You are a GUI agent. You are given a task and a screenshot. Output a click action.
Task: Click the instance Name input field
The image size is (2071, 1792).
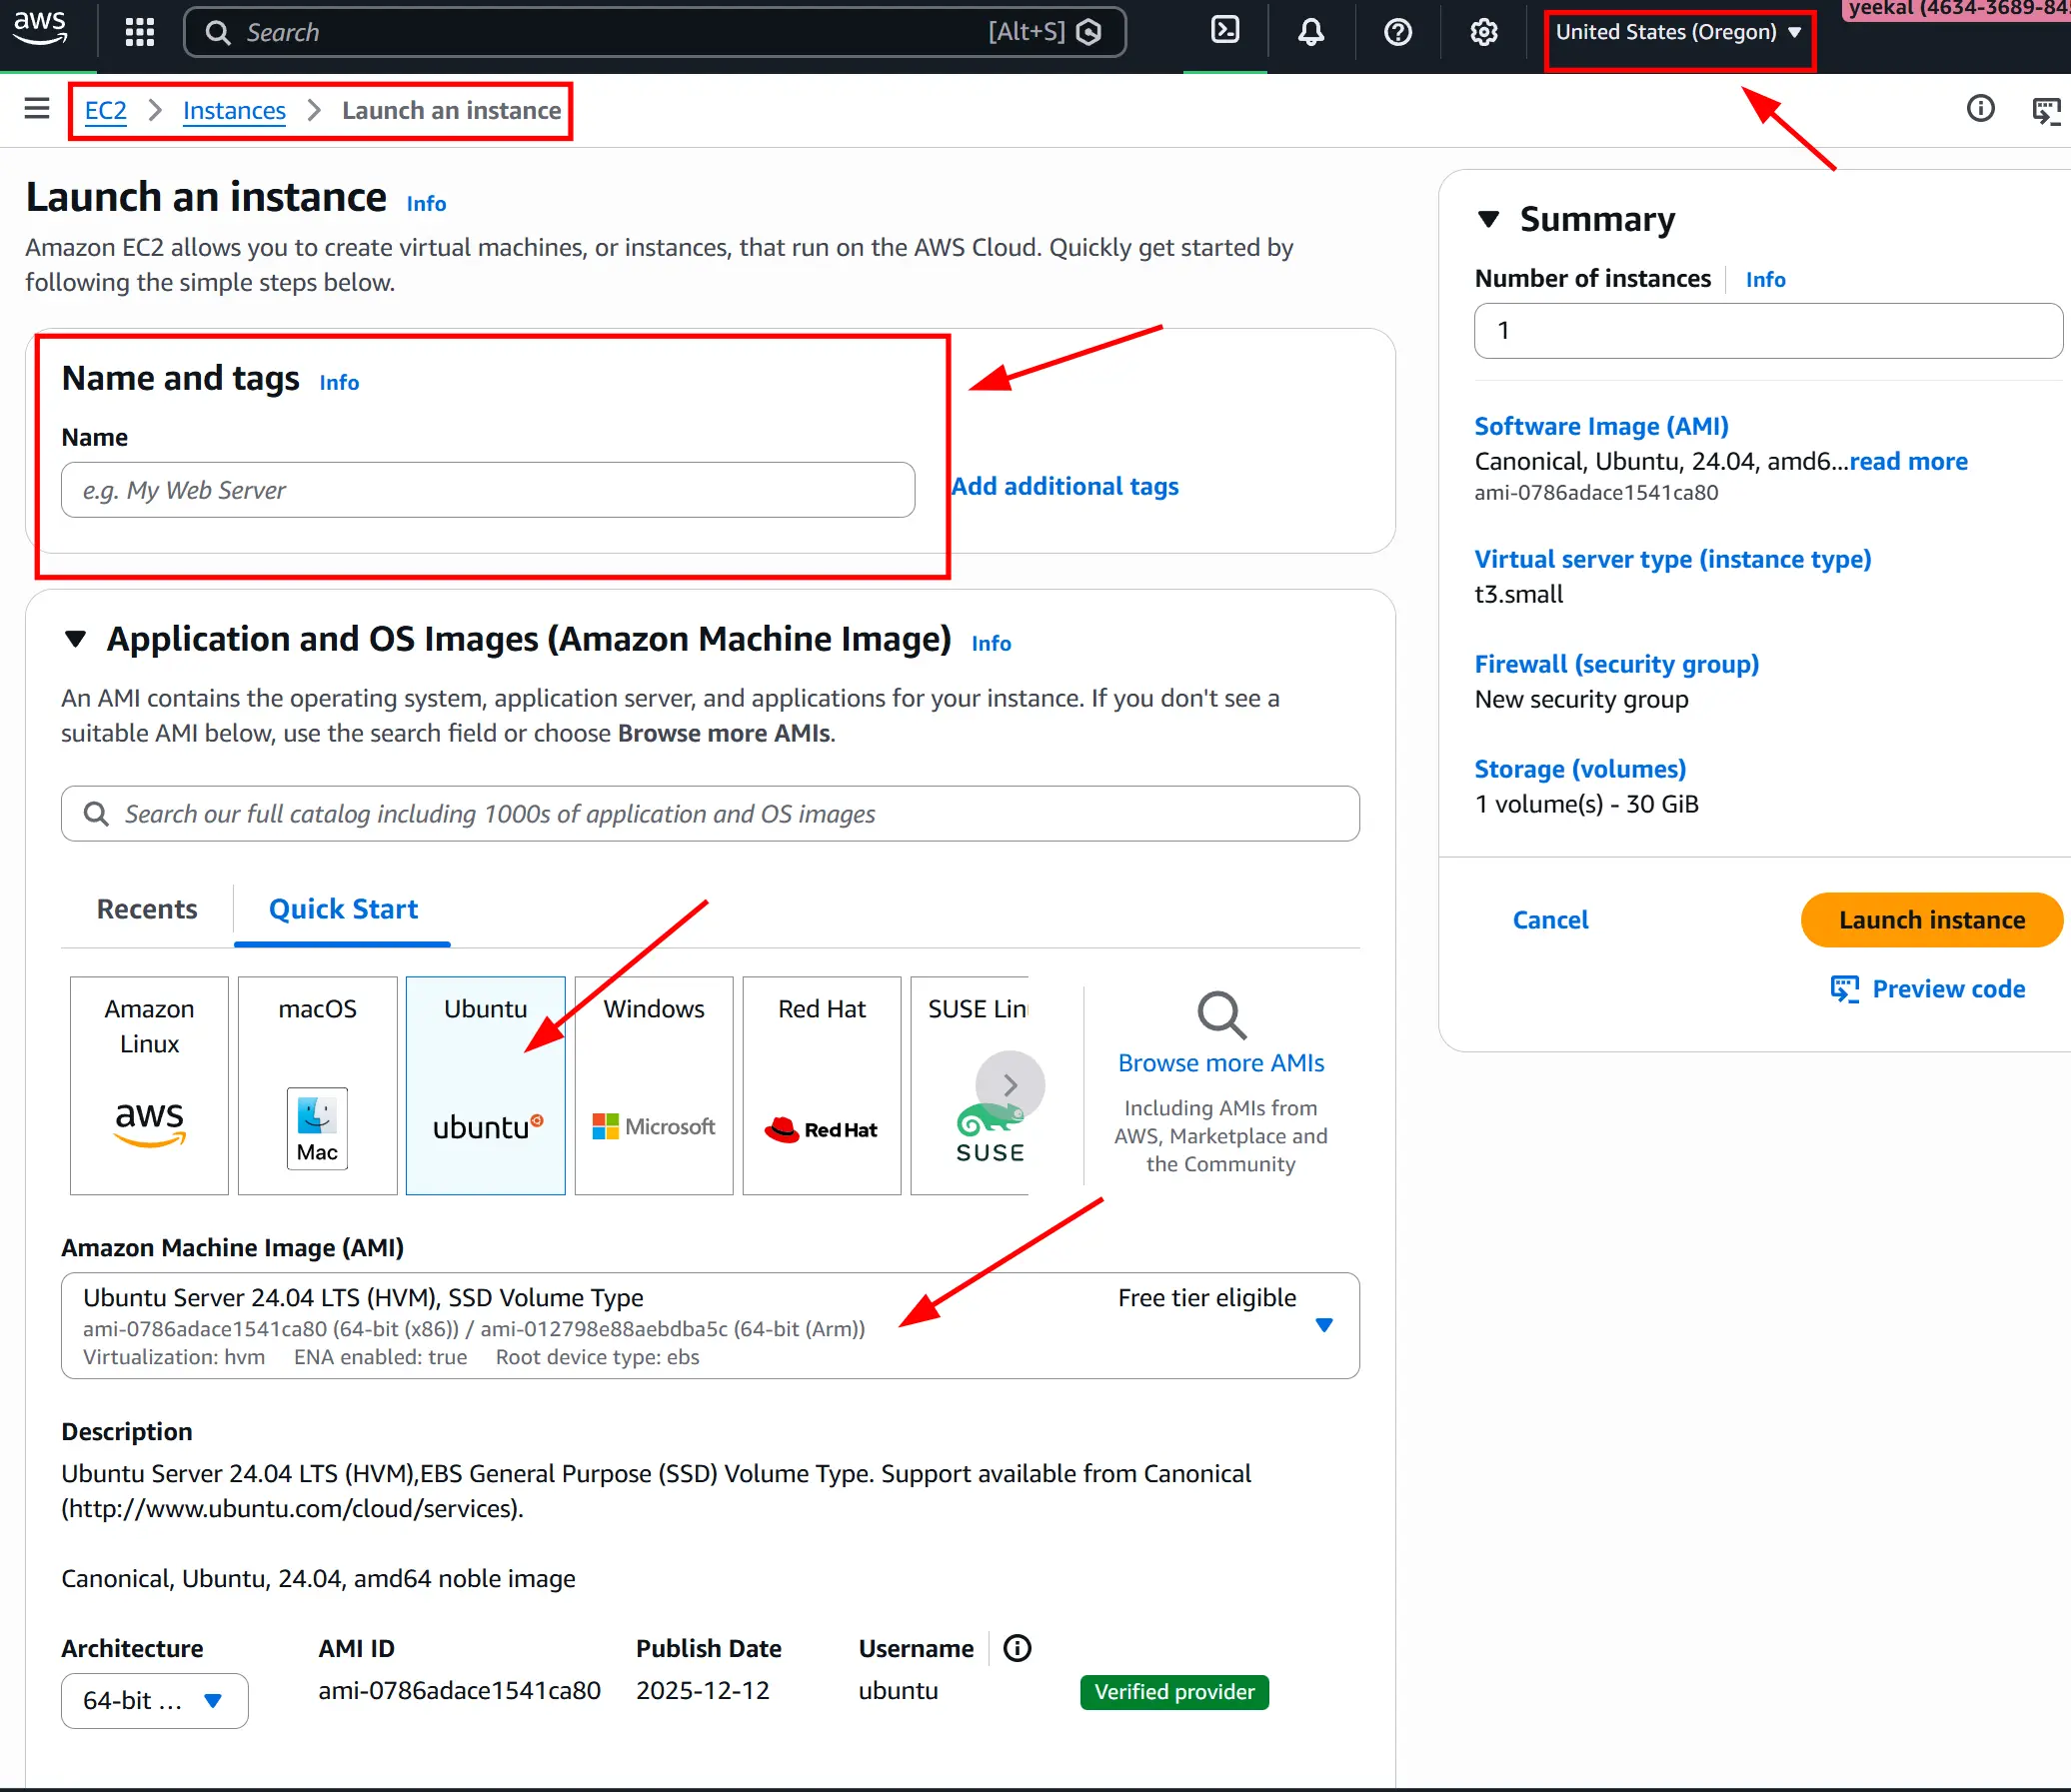pyautogui.click(x=487, y=489)
